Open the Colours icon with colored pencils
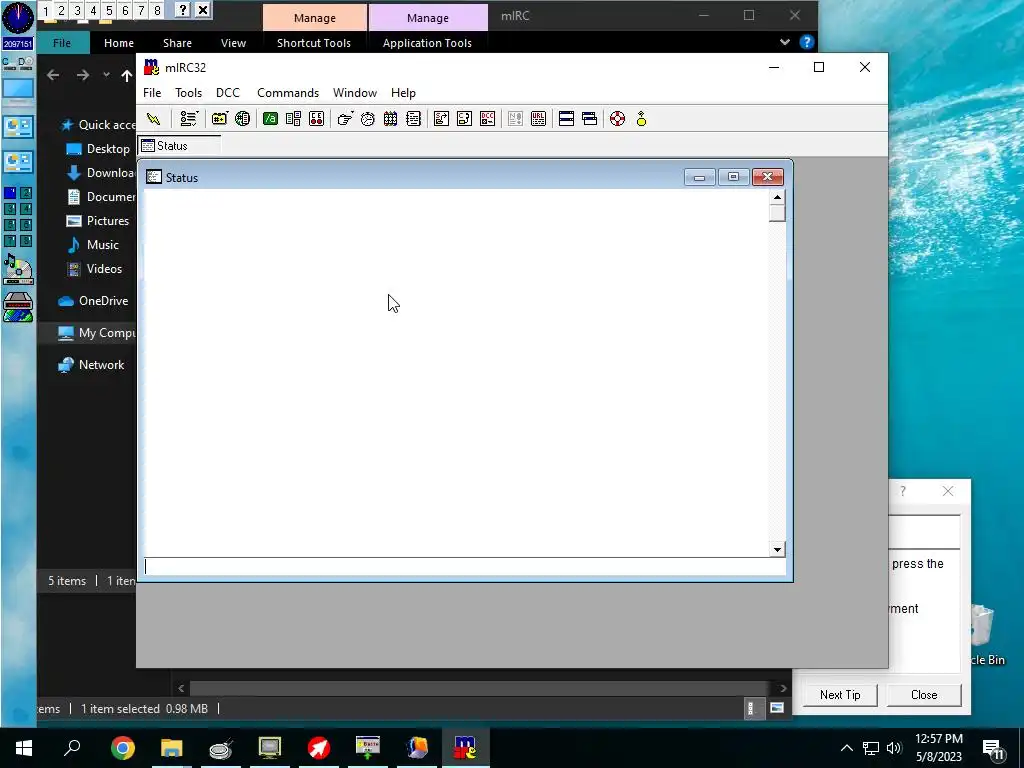Image resolution: width=1024 pixels, height=768 pixels. coord(391,119)
